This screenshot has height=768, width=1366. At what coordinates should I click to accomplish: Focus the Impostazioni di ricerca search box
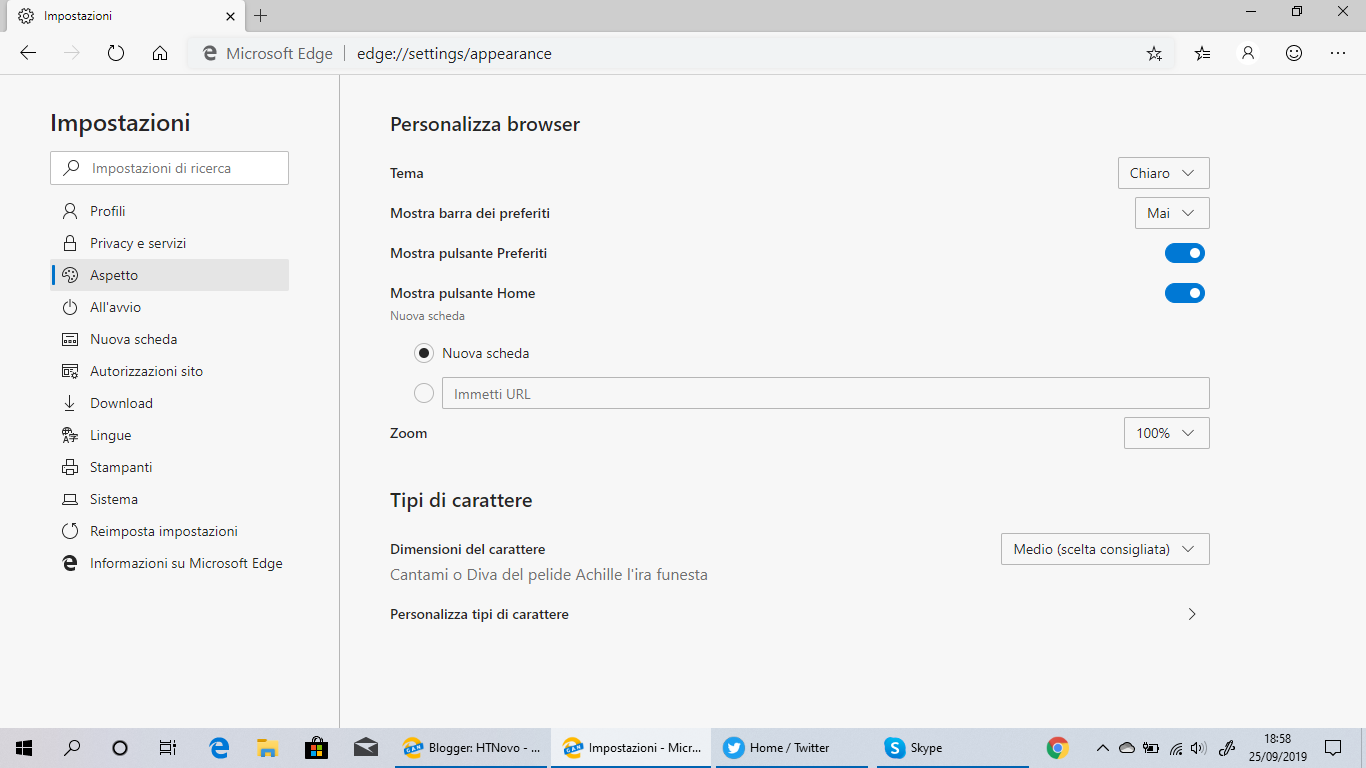(170, 168)
